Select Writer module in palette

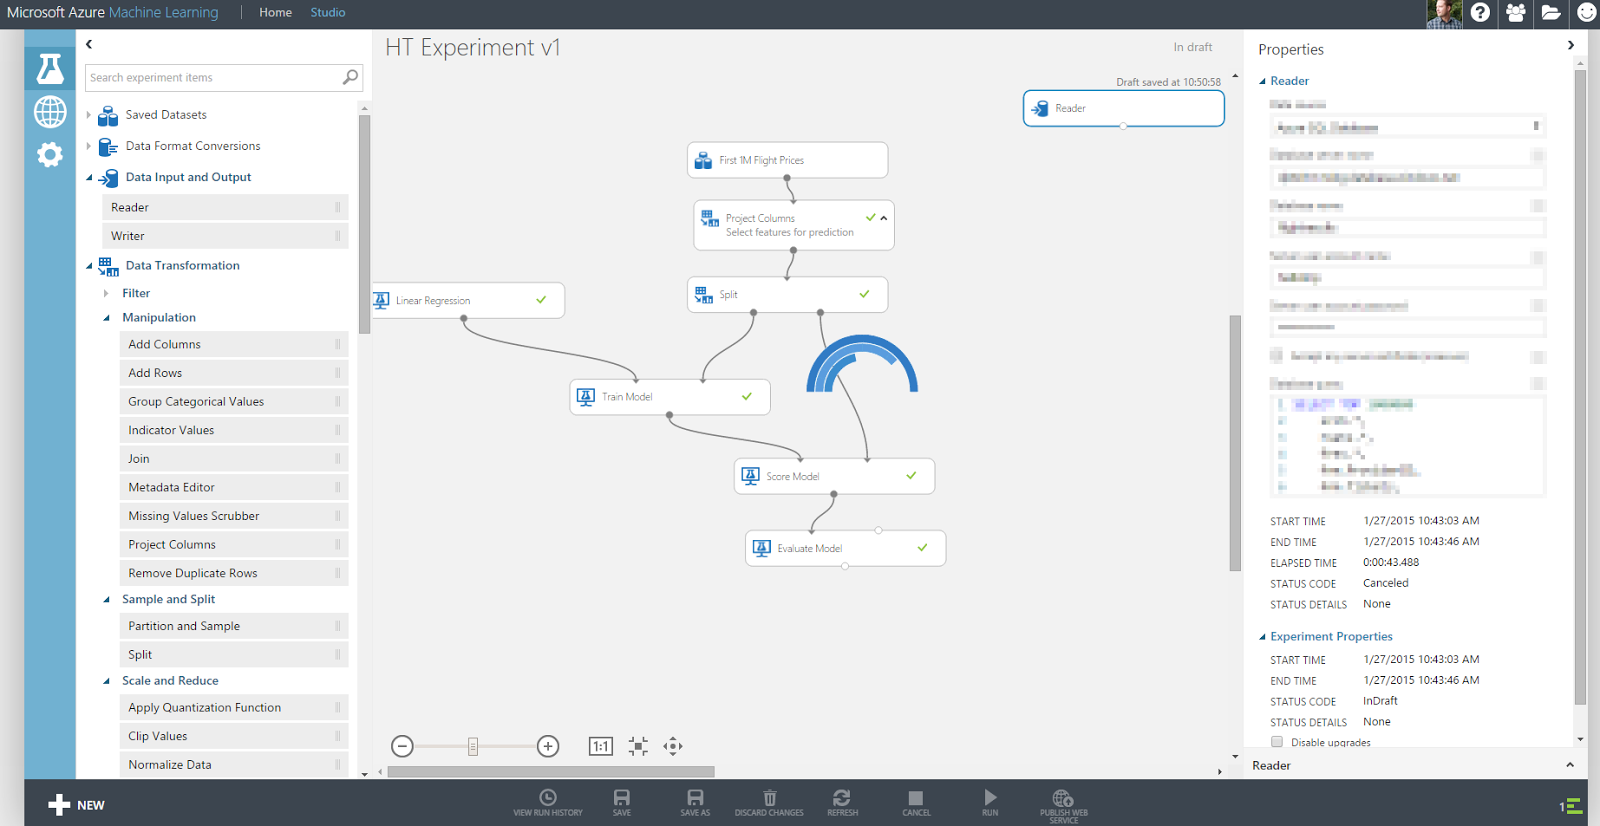pyautogui.click(x=225, y=236)
